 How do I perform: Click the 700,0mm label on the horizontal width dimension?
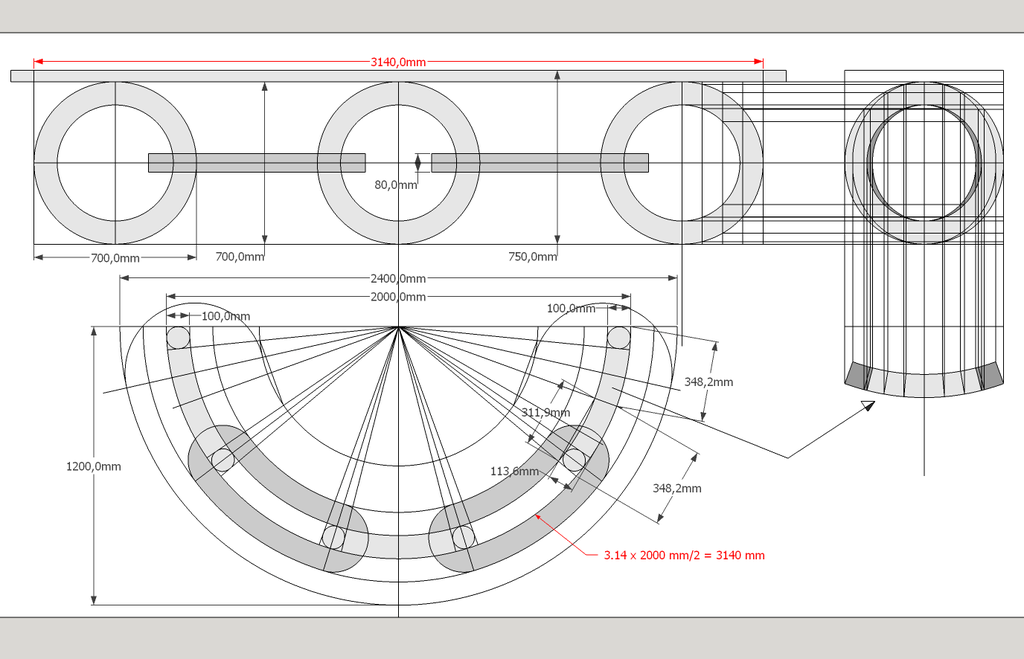(115, 258)
